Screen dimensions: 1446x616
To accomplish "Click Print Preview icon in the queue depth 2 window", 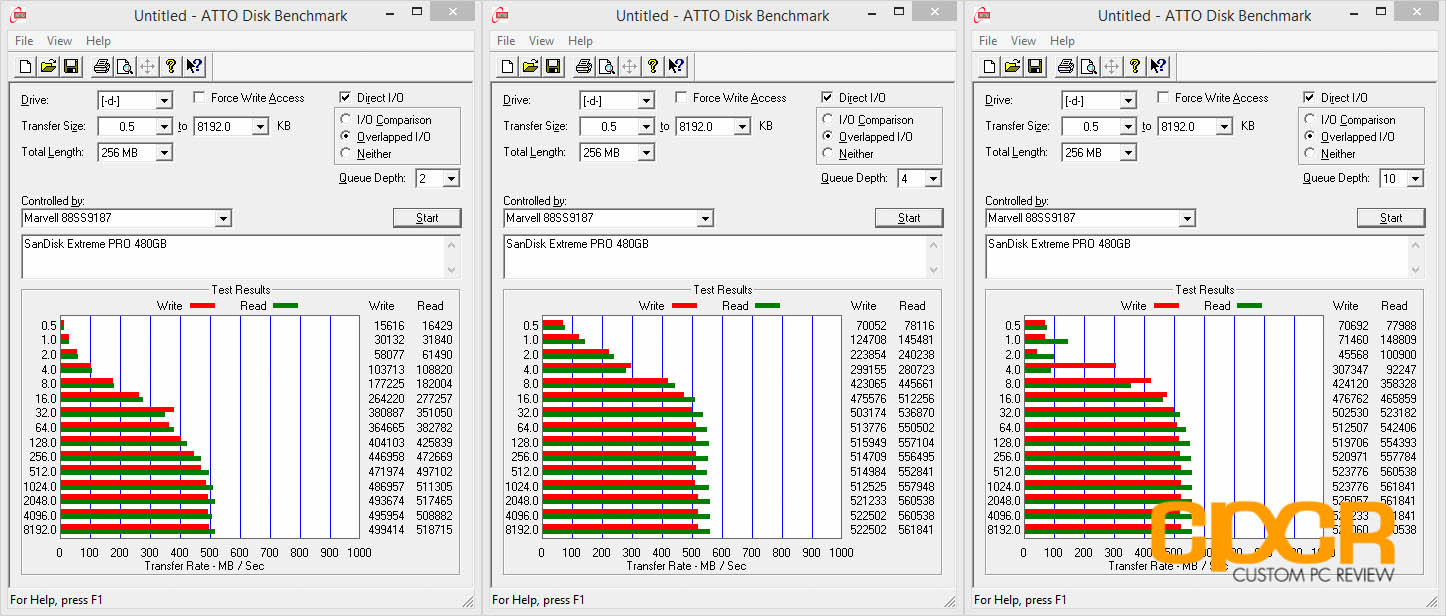I will pyautogui.click(x=124, y=67).
